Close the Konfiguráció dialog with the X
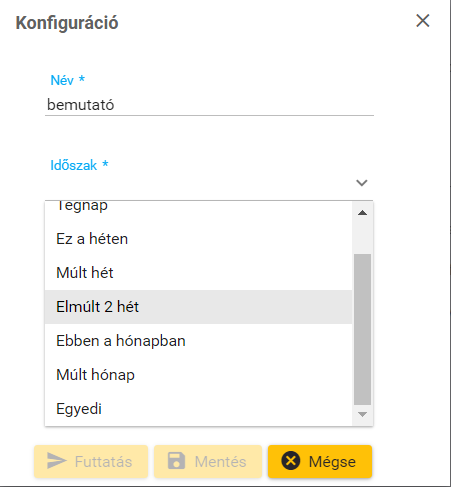Viewport: 451px width, 487px height. point(423,21)
